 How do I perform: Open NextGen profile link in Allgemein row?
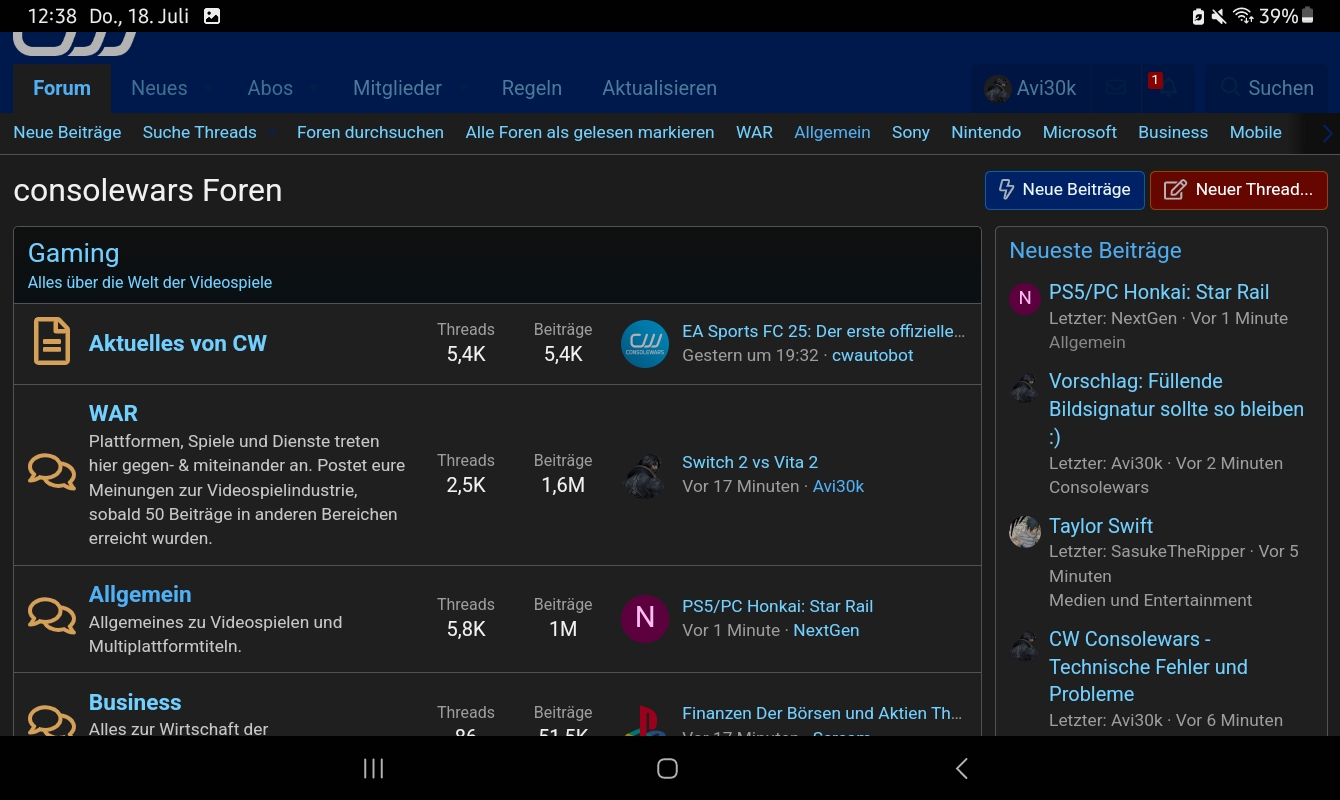[826, 630]
